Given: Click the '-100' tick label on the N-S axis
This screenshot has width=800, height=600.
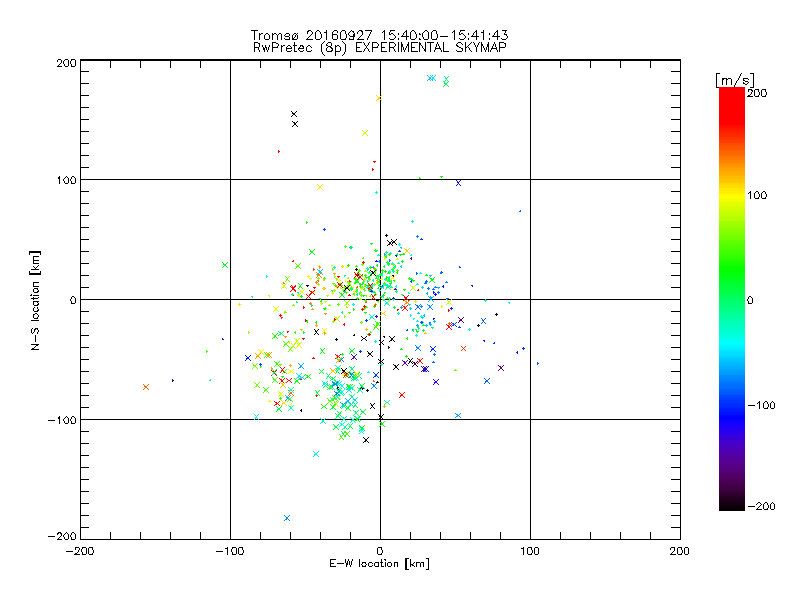Looking at the screenshot, I should tap(62, 420).
